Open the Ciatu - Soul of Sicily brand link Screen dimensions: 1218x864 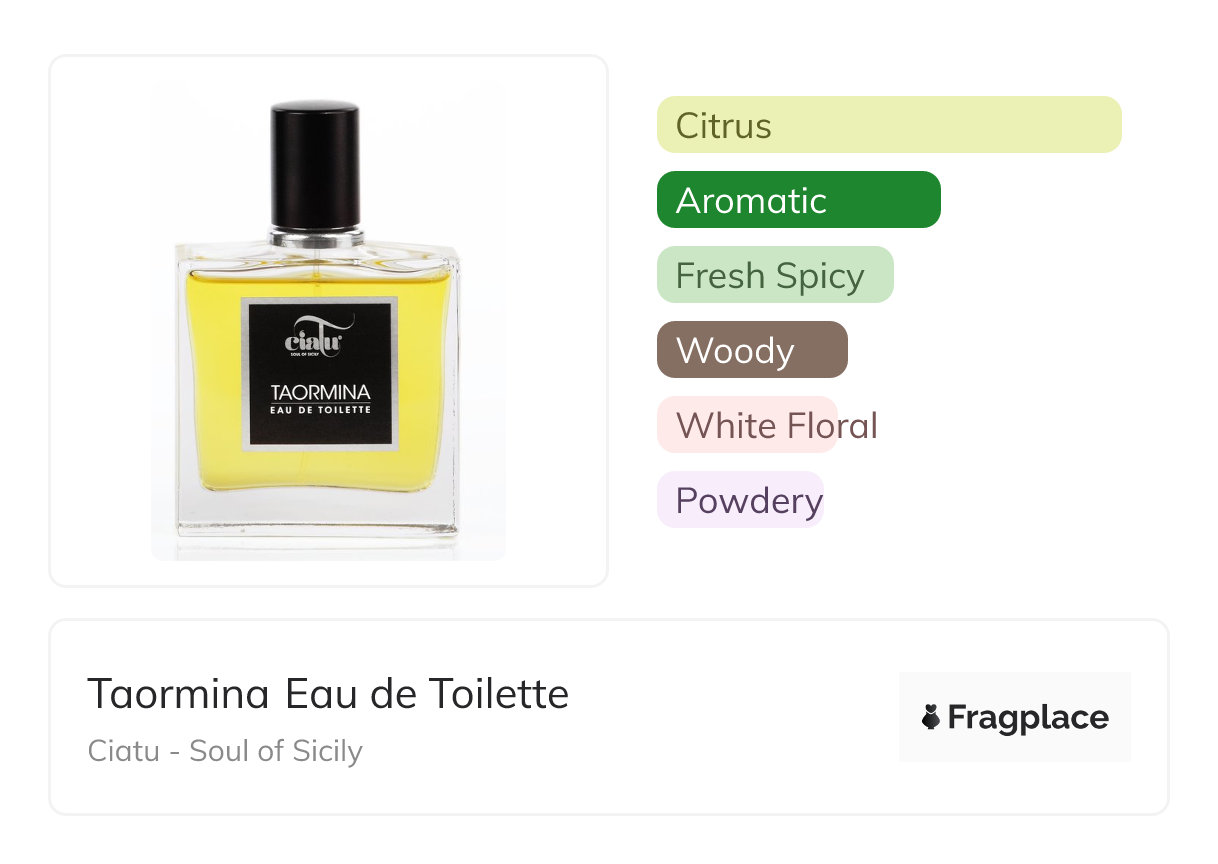[225, 751]
